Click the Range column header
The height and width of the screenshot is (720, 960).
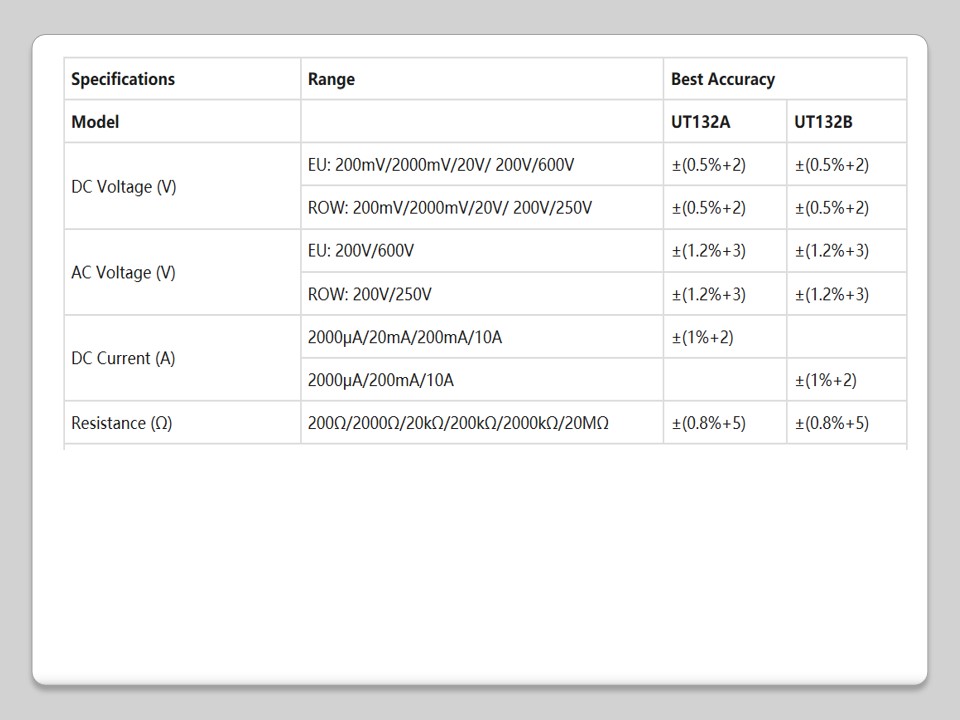[331, 79]
